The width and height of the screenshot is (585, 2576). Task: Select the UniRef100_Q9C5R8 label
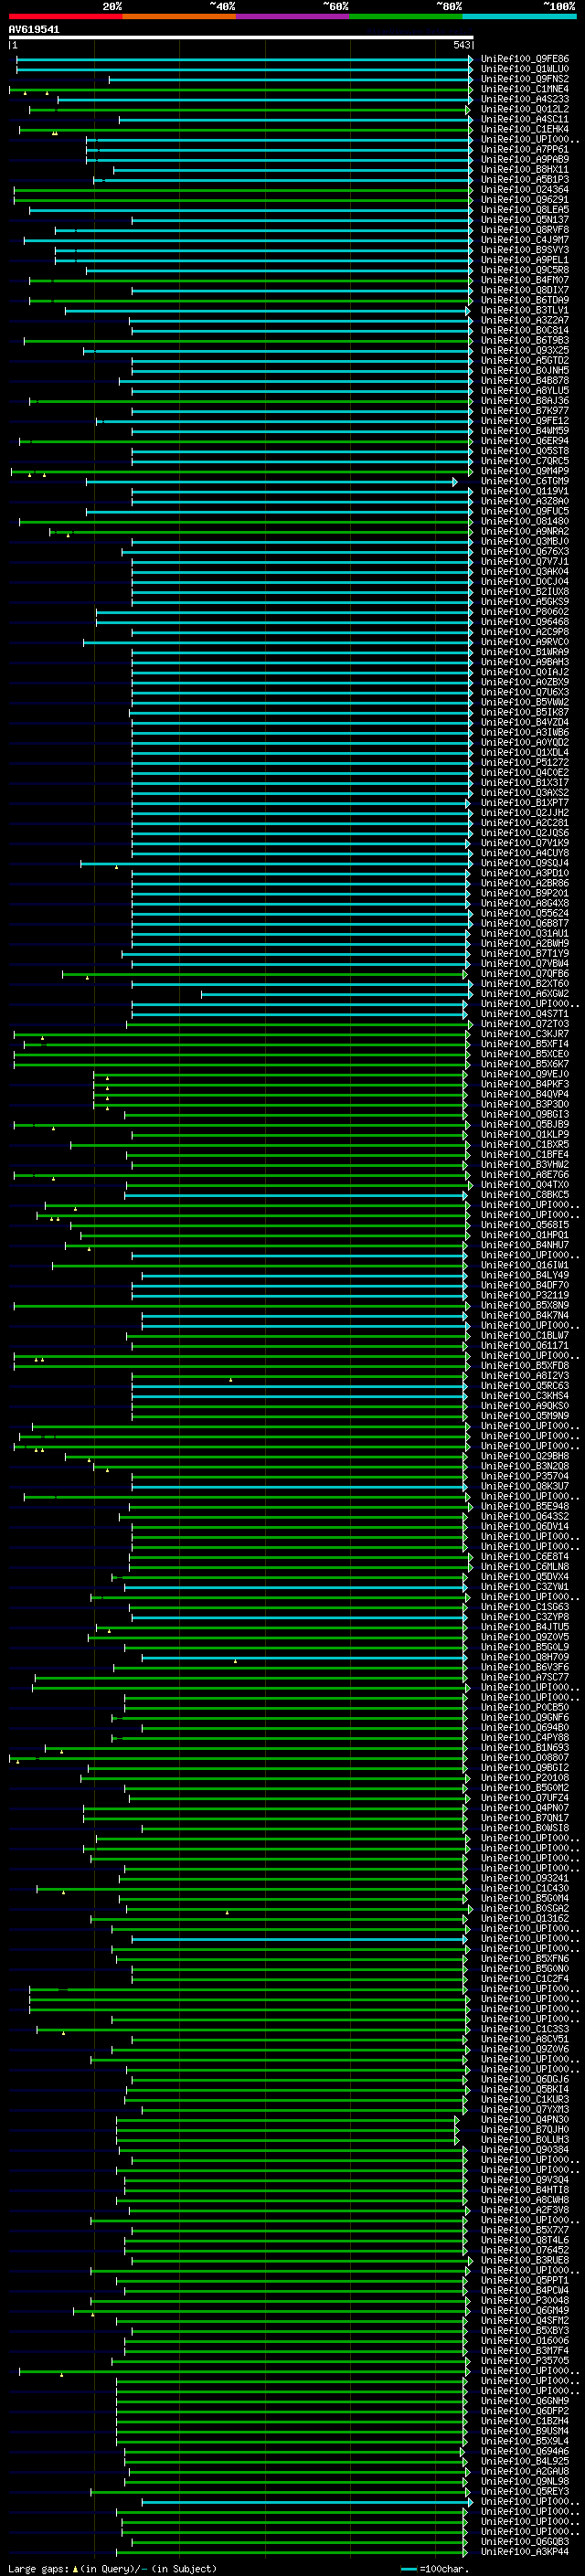tap(524, 270)
